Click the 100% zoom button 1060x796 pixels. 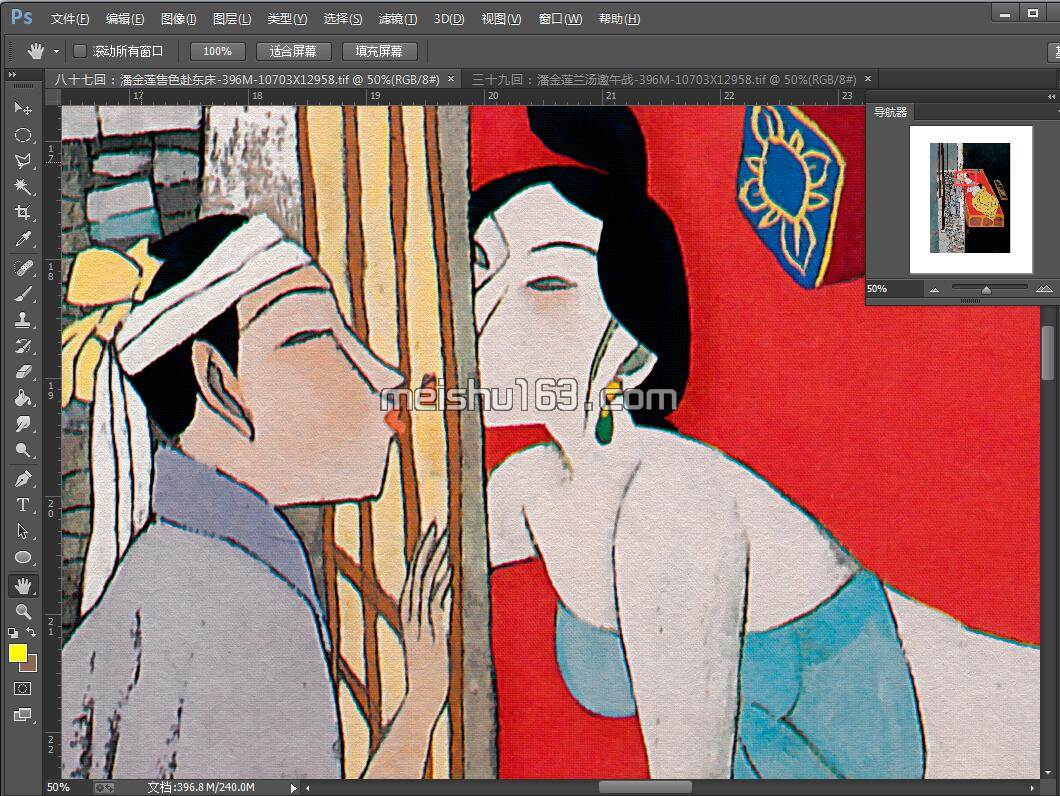[x=217, y=51]
